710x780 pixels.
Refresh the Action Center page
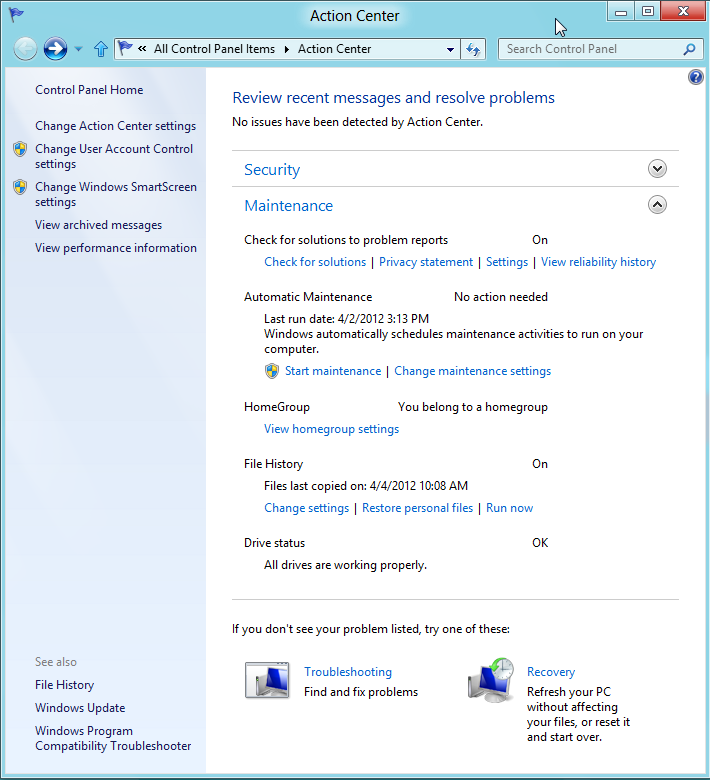[473, 49]
